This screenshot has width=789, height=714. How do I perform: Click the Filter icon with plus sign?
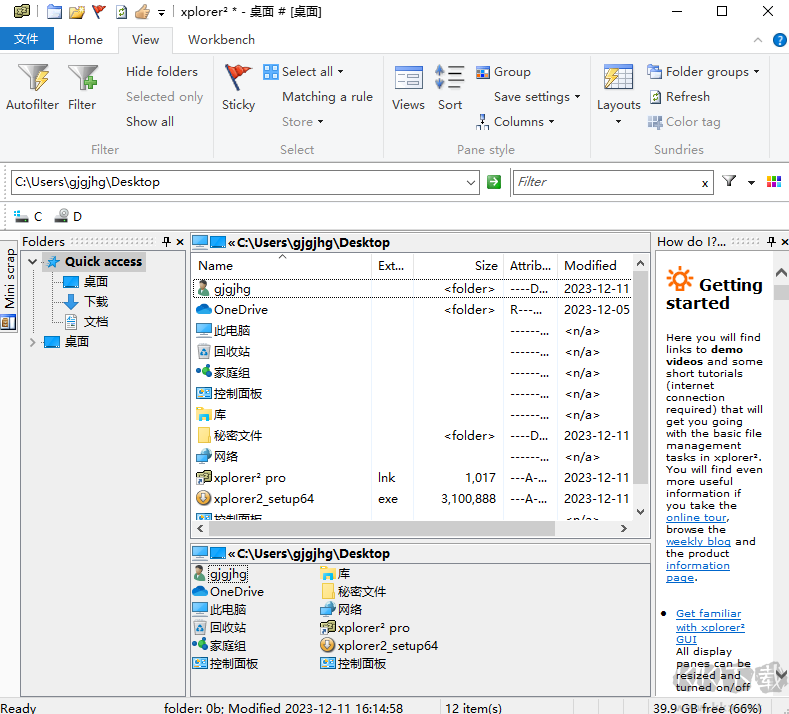[82, 80]
